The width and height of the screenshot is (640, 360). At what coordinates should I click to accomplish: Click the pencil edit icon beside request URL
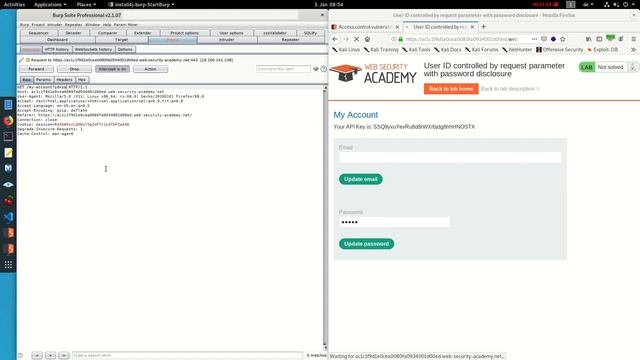click(21, 60)
